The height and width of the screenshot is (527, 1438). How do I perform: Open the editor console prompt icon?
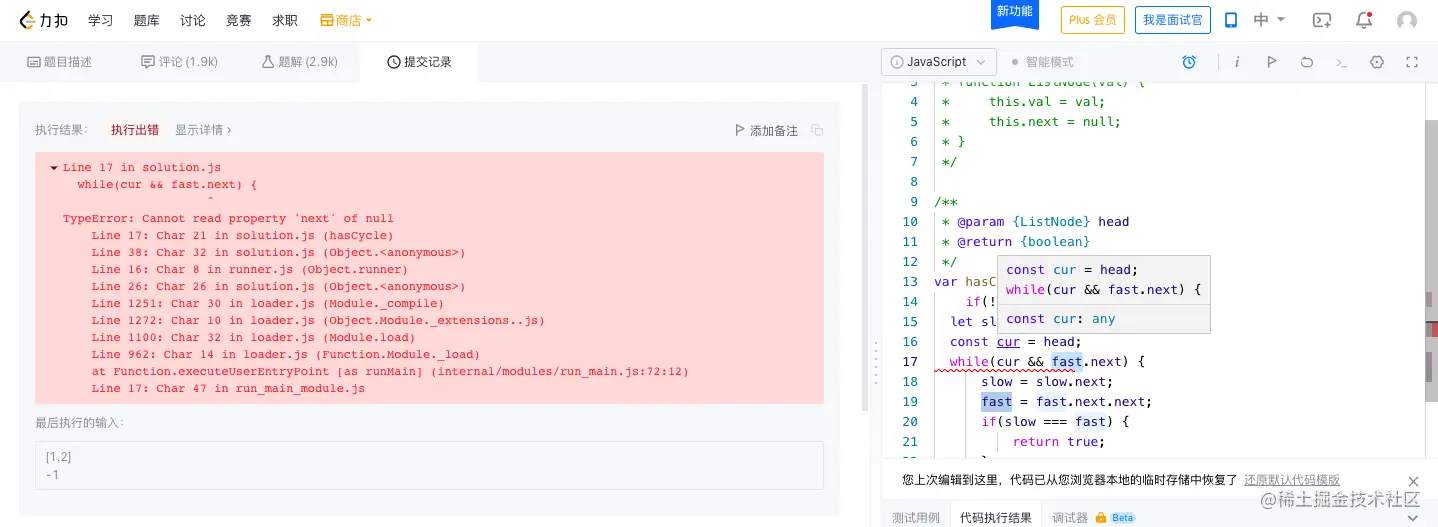1342,62
